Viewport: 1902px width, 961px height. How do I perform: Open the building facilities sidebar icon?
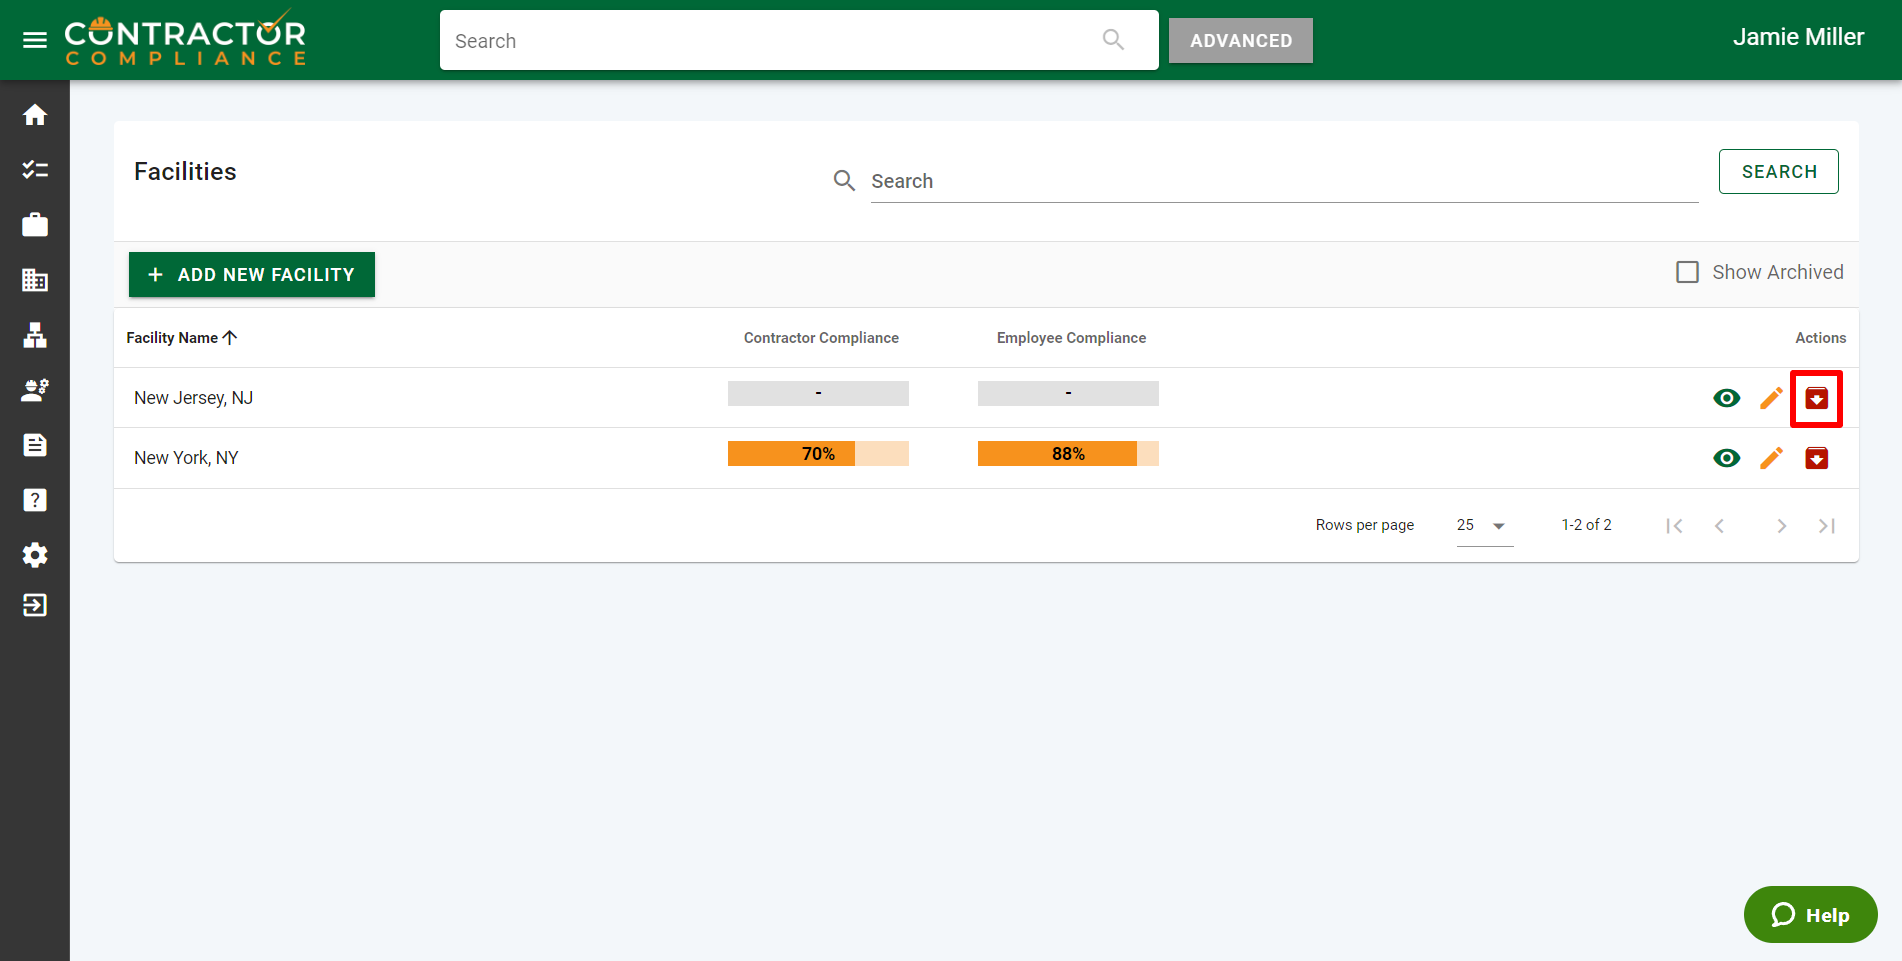(35, 280)
